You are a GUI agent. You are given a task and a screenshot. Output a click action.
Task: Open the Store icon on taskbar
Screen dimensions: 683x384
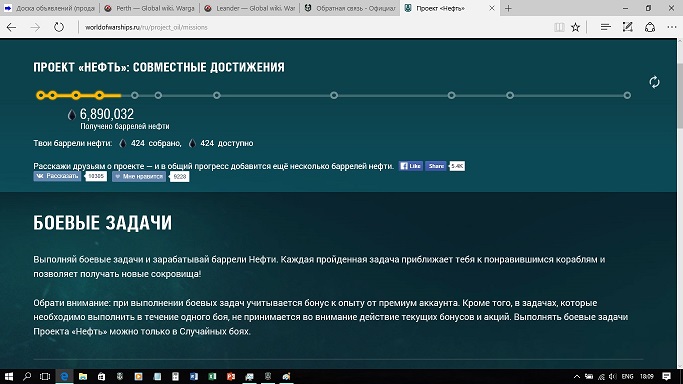101,377
